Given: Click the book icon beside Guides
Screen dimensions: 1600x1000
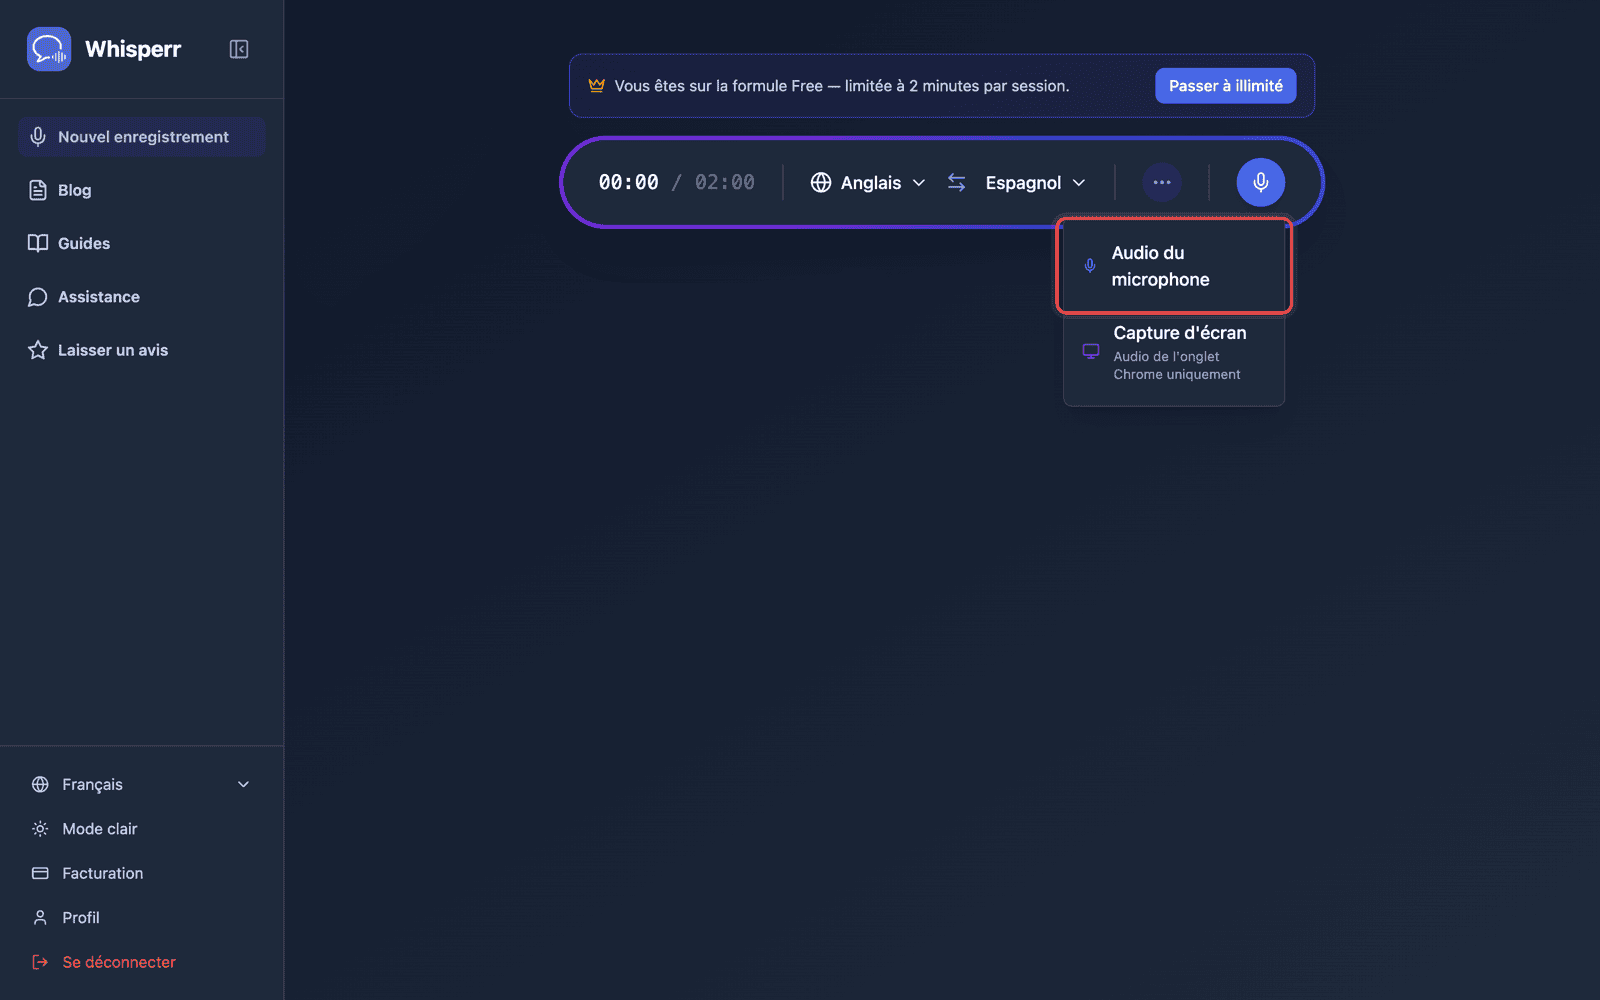Looking at the screenshot, I should tap(38, 243).
